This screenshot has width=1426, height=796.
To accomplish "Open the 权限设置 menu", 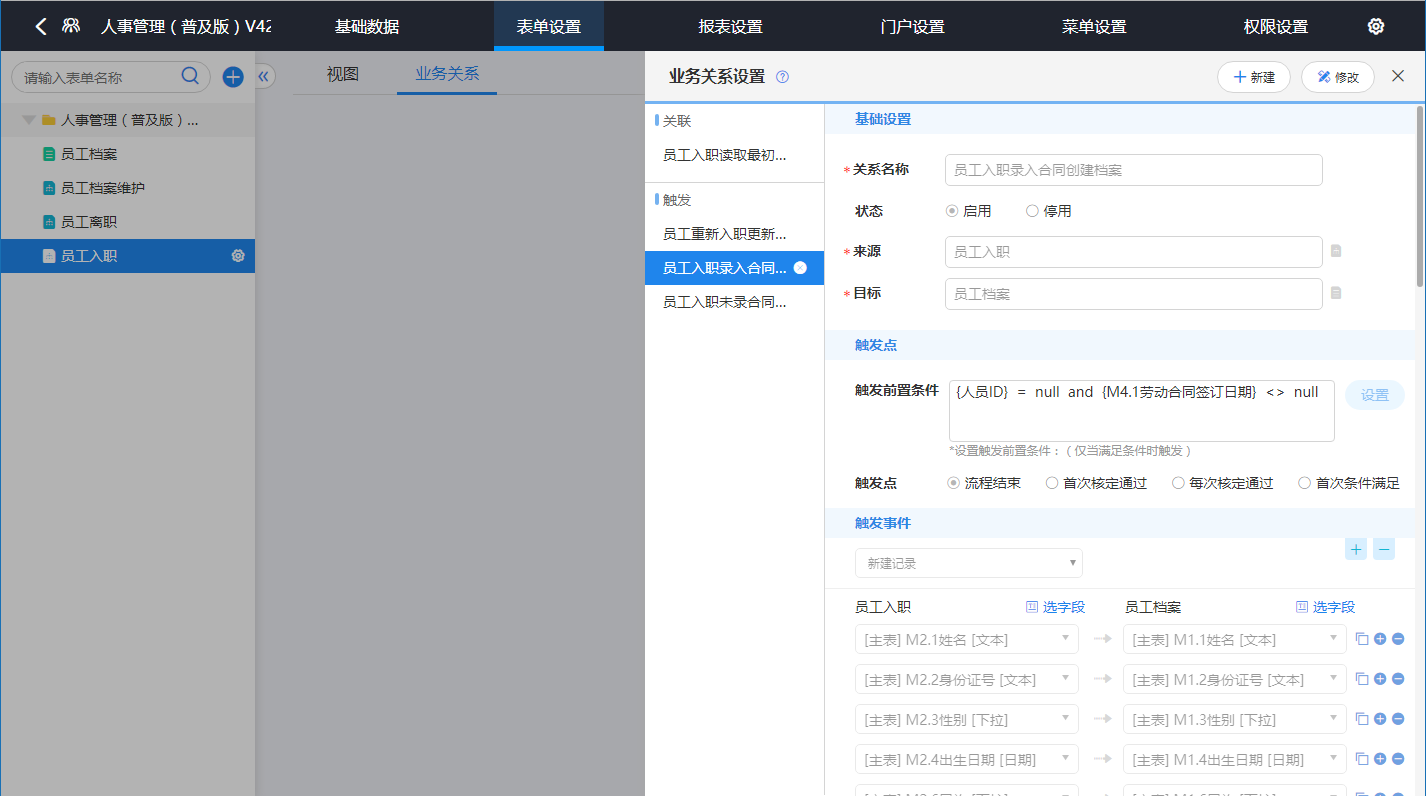I will click(1276, 27).
